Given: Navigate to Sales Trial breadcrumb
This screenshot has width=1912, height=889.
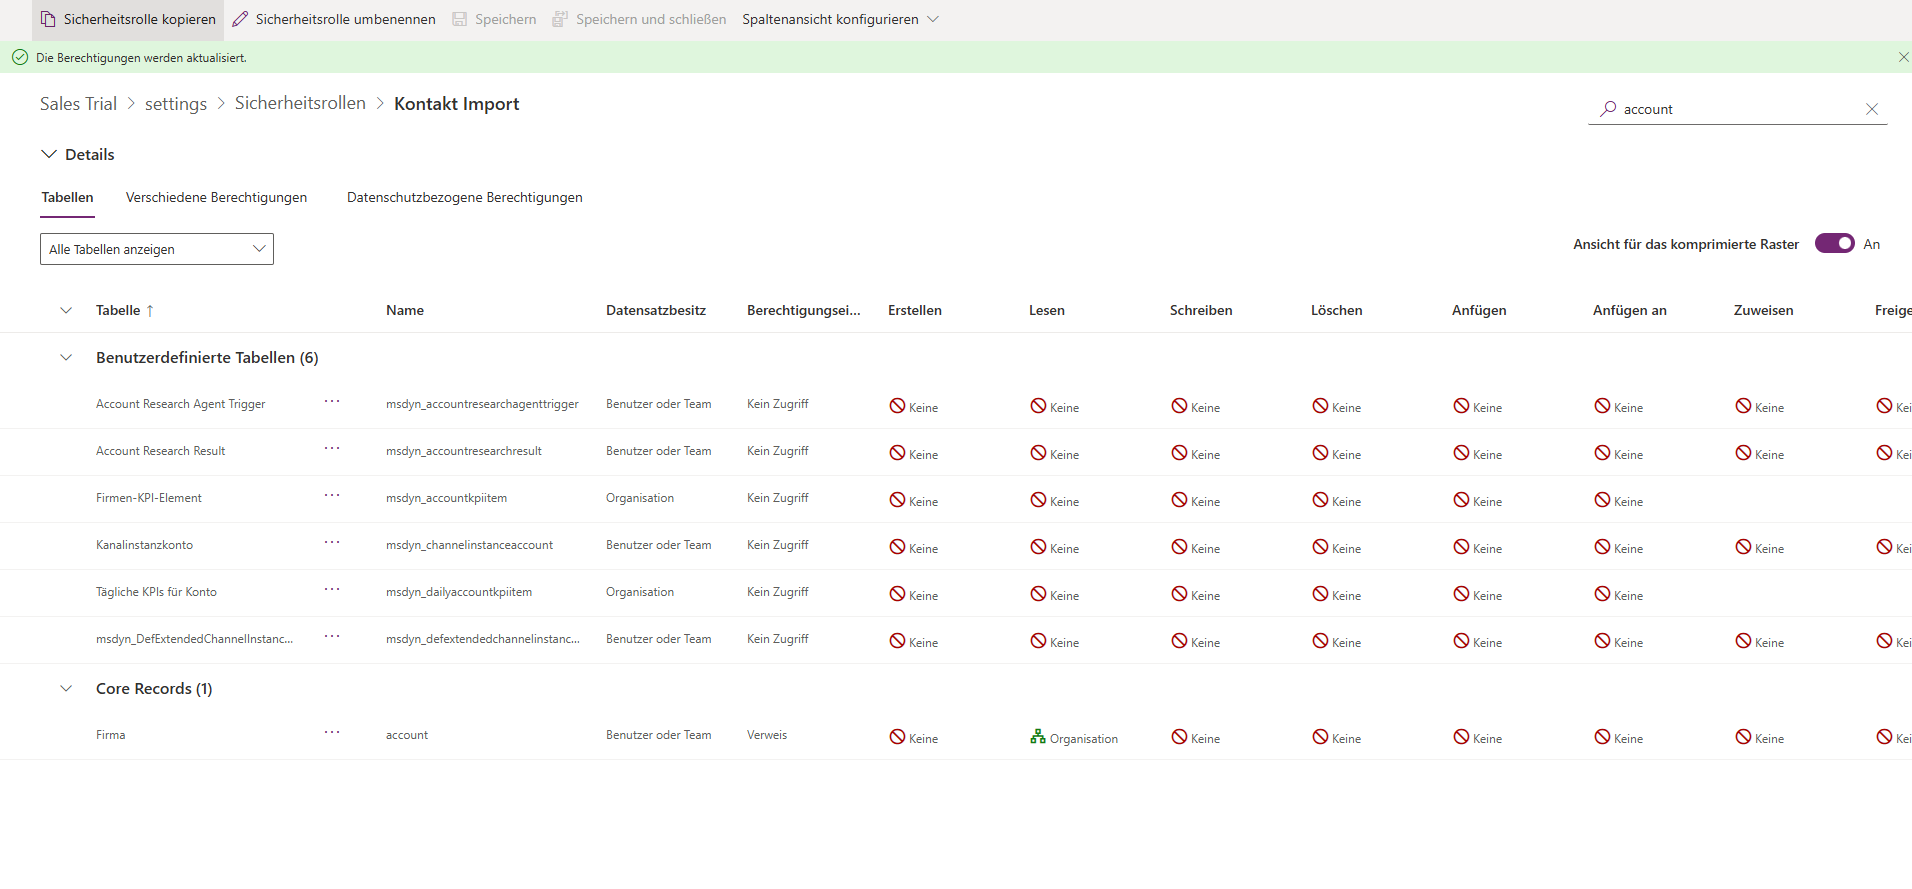Looking at the screenshot, I should tap(78, 104).
